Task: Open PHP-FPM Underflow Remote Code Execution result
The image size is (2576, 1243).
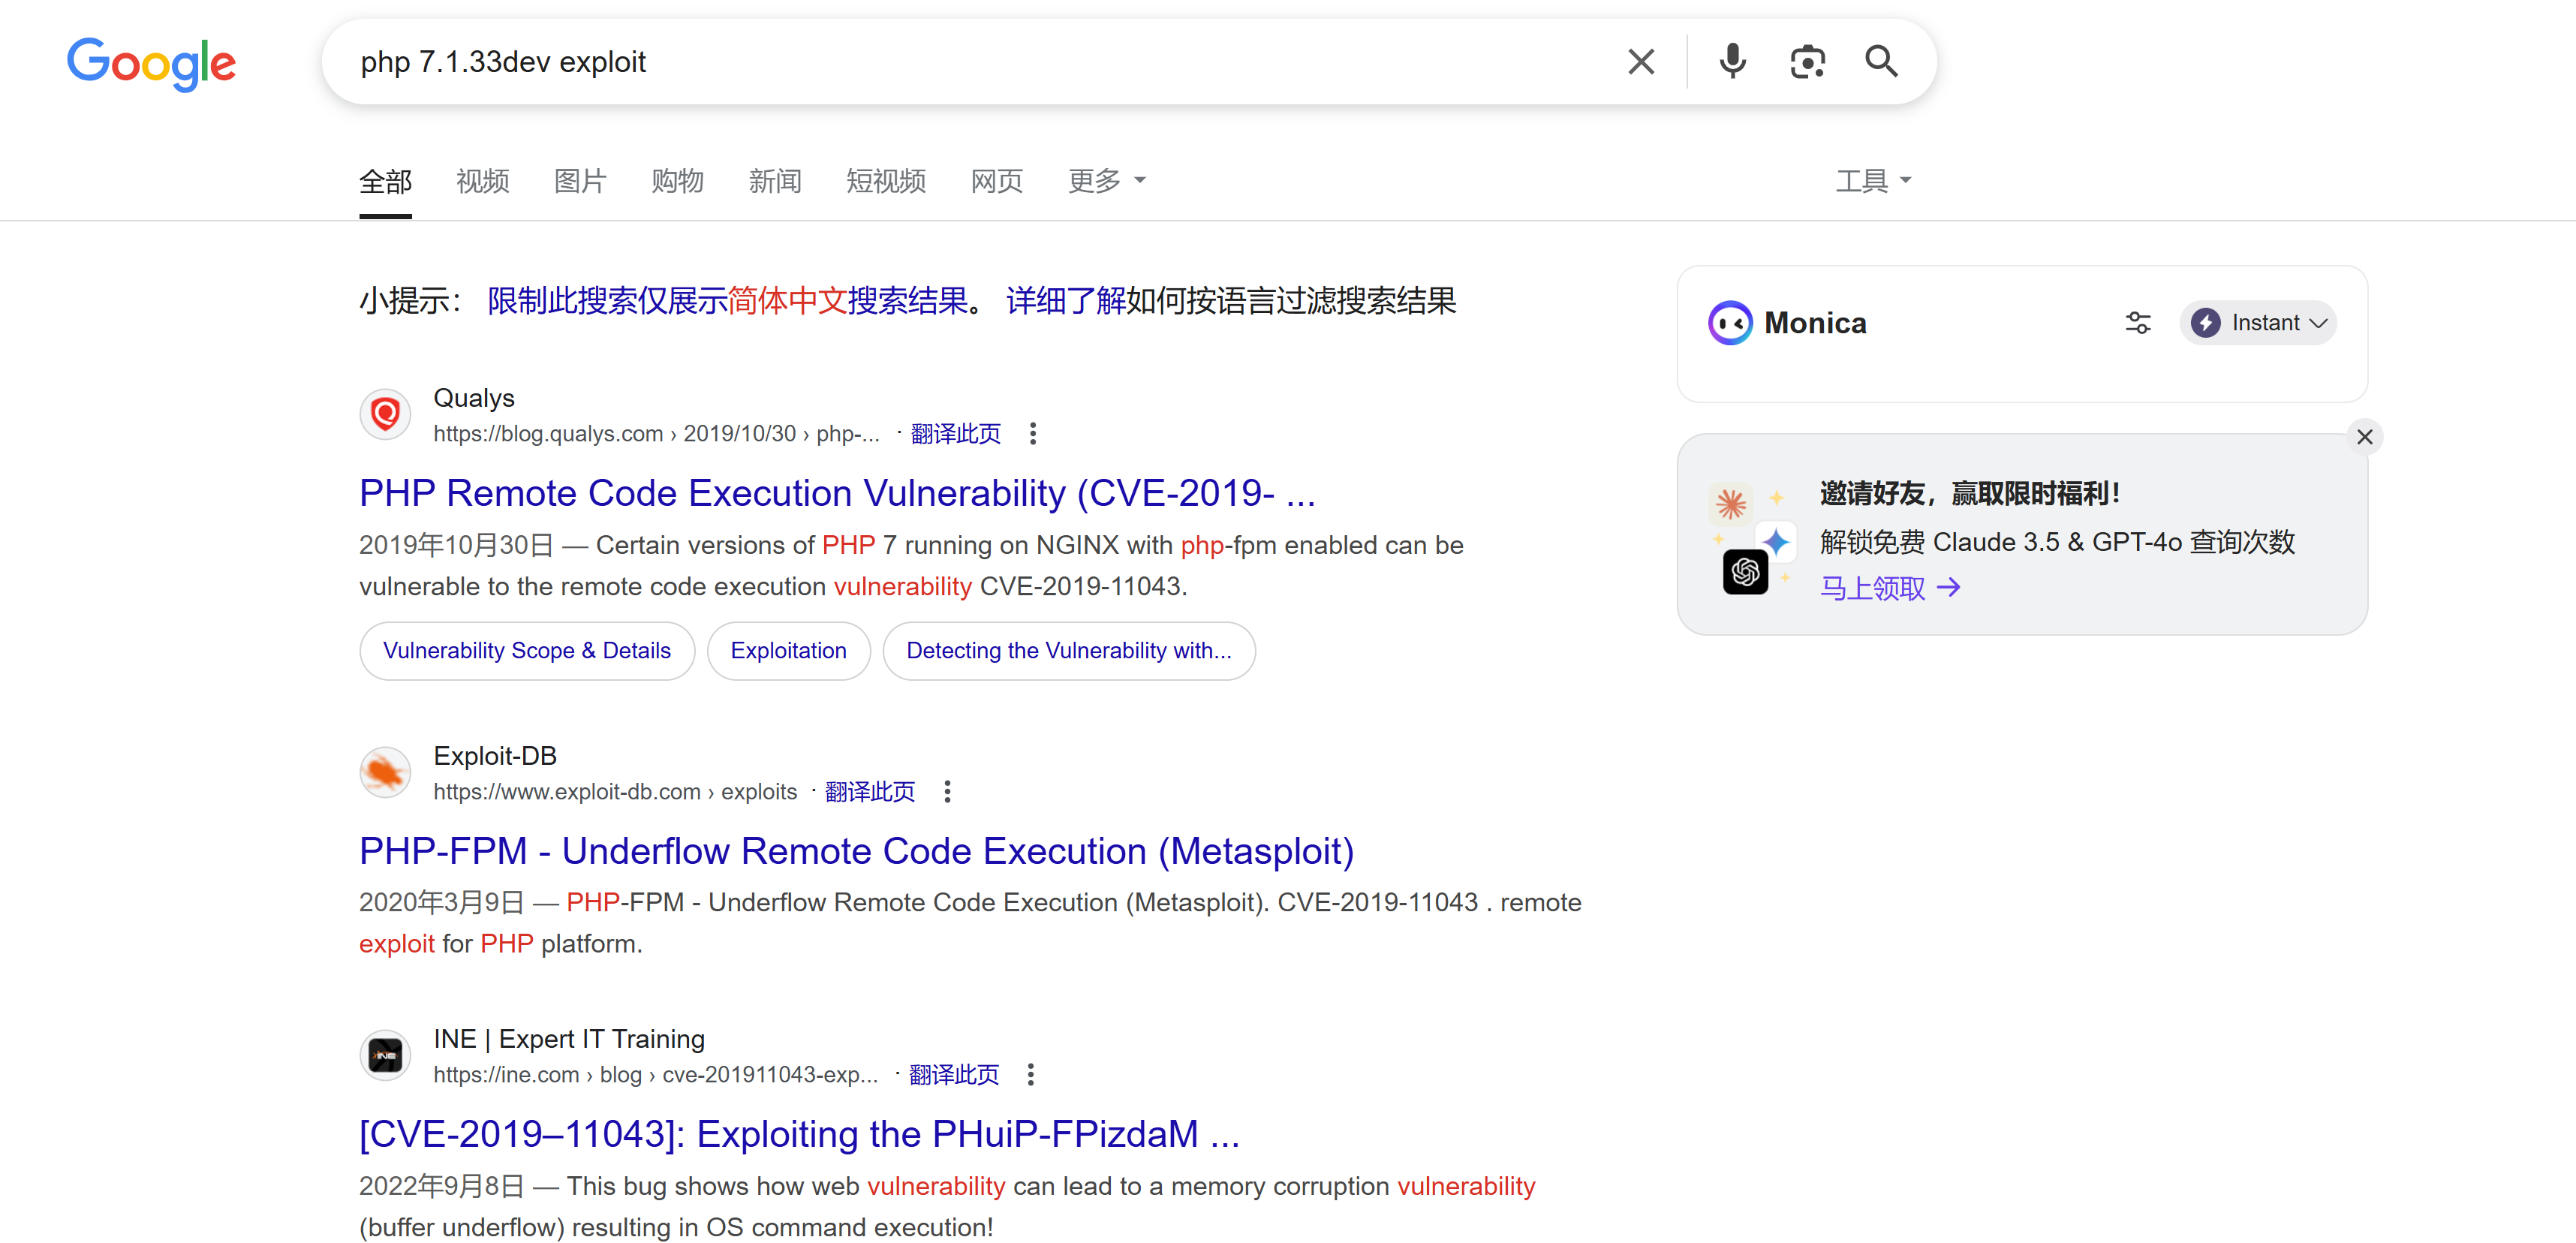Action: 856,851
